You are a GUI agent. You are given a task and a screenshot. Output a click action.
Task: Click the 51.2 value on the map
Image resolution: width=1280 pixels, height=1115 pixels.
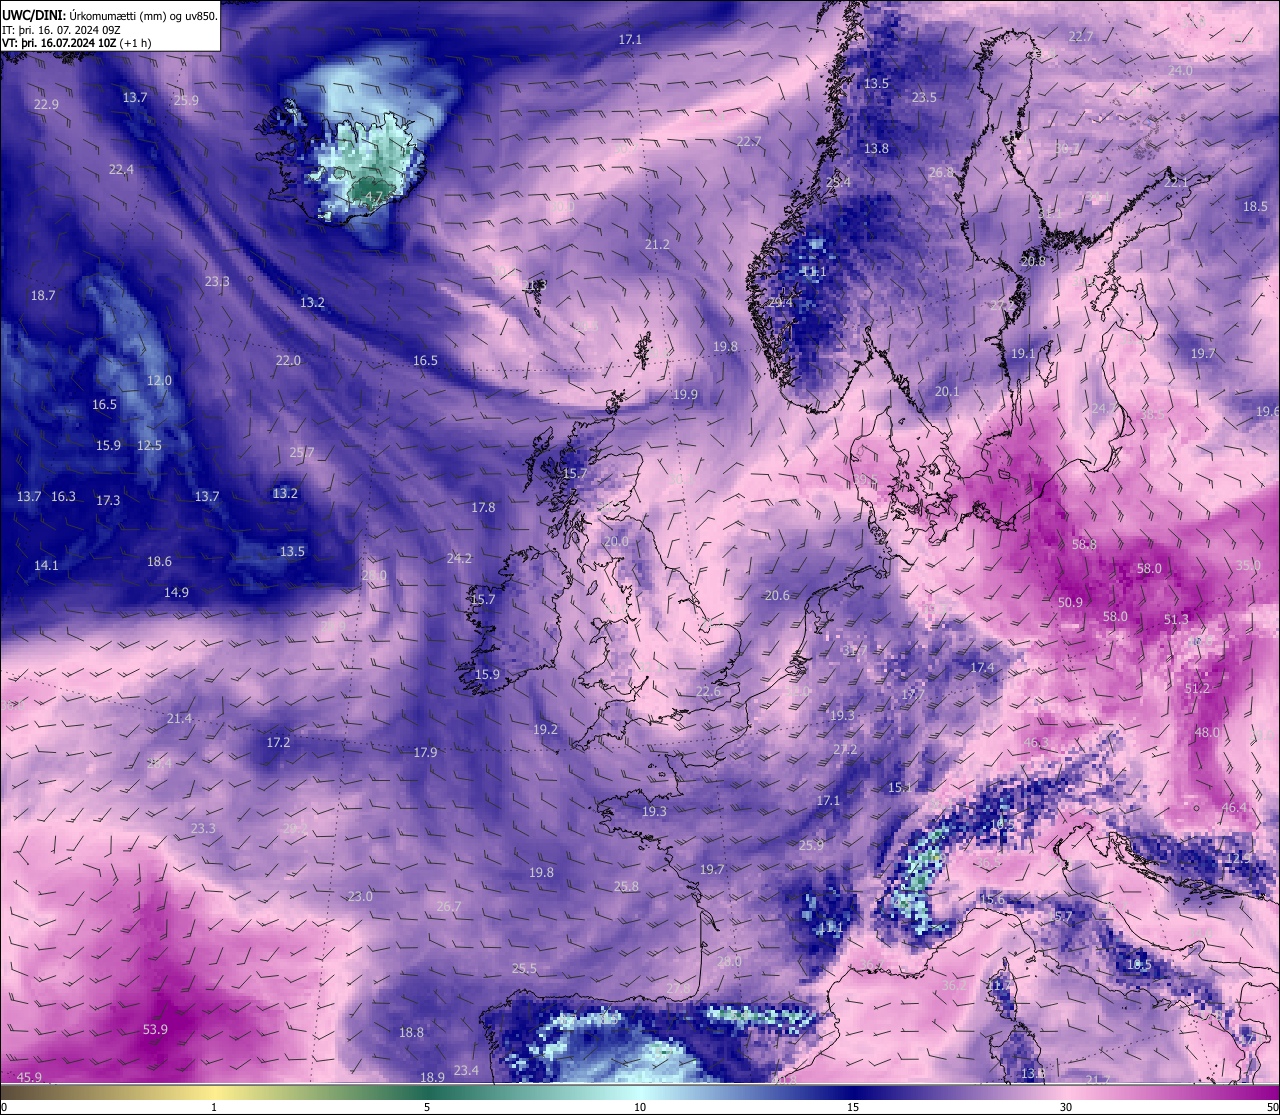click(x=1197, y=689)
